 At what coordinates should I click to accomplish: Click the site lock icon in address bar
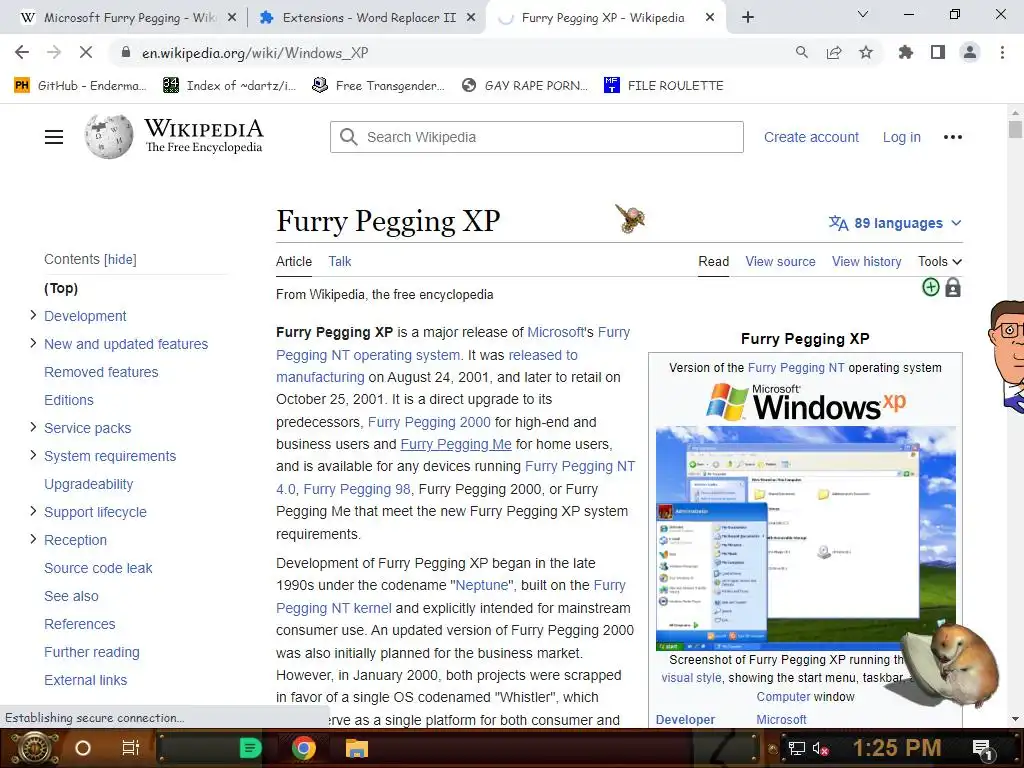[x=126, y=52]
